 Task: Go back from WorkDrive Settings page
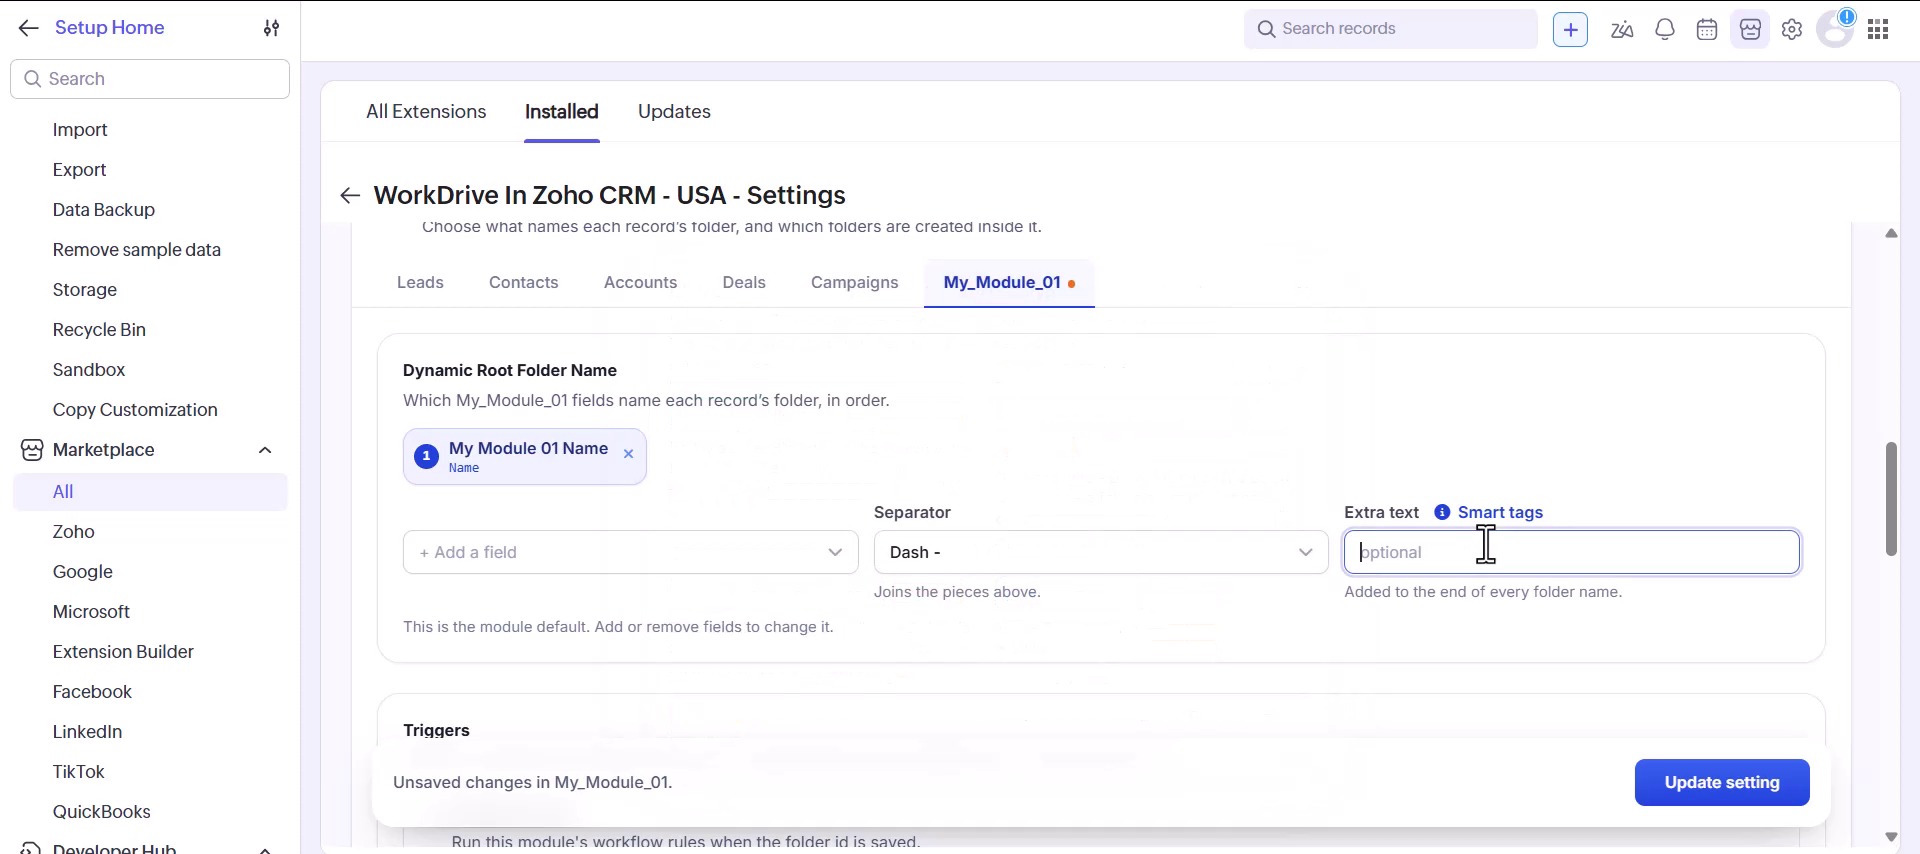[x=349, y=195]
